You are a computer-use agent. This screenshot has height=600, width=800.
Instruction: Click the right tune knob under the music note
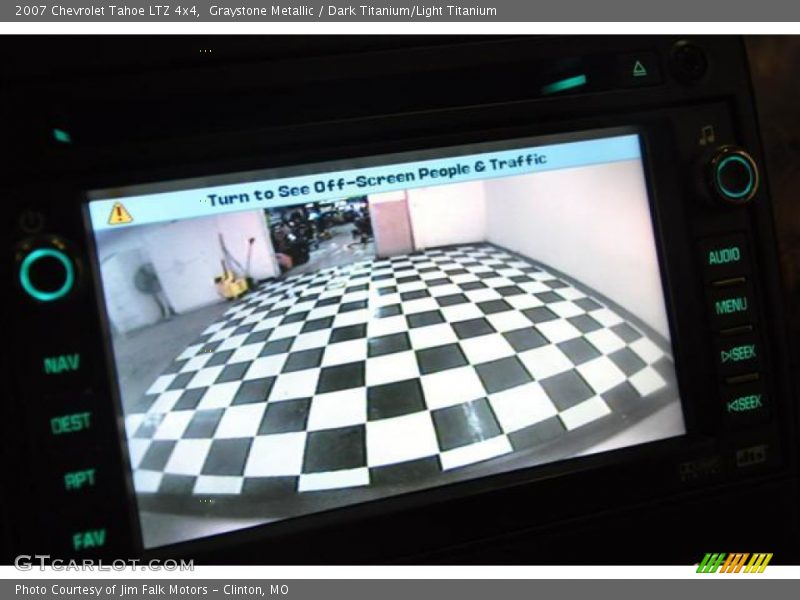coord(735,176)
